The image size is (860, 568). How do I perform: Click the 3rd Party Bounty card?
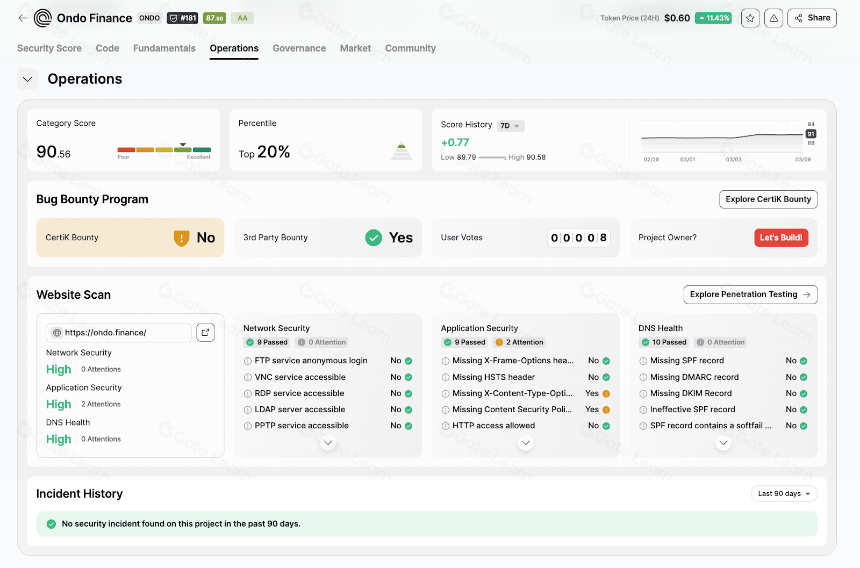coord(328,237)
